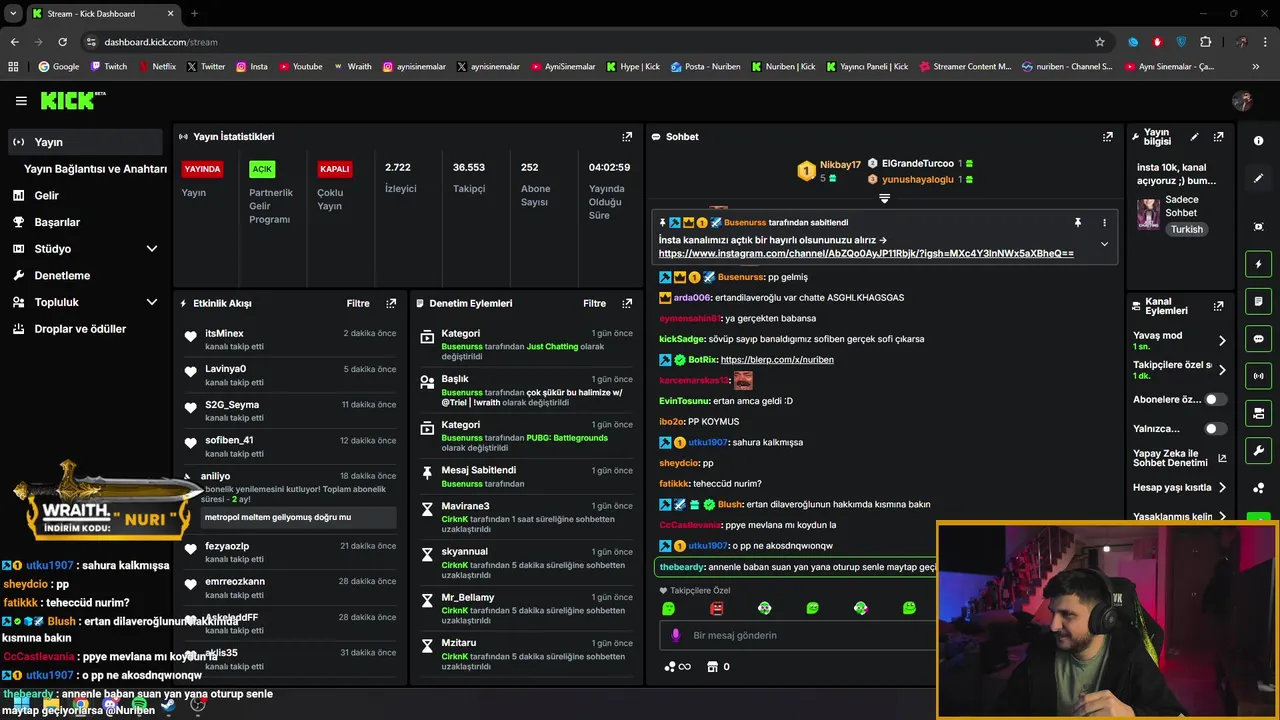Click the focus frame icon in right sidebar

pos(1258,227)
